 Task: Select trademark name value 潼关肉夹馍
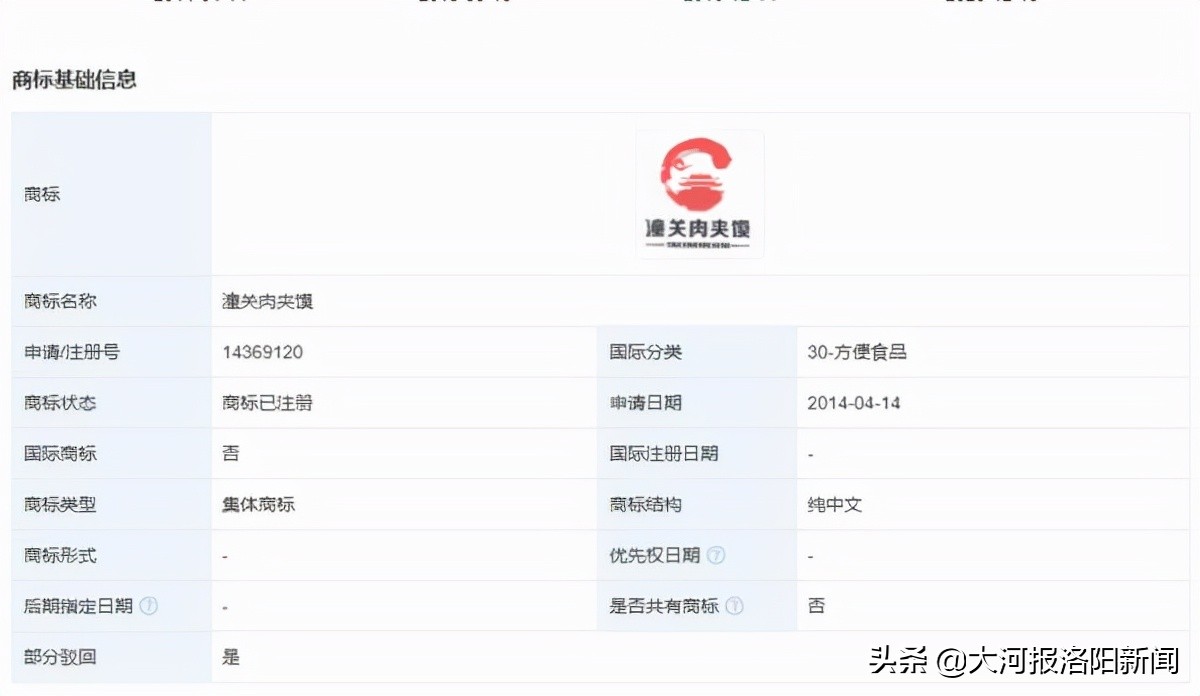click(268, 301)
